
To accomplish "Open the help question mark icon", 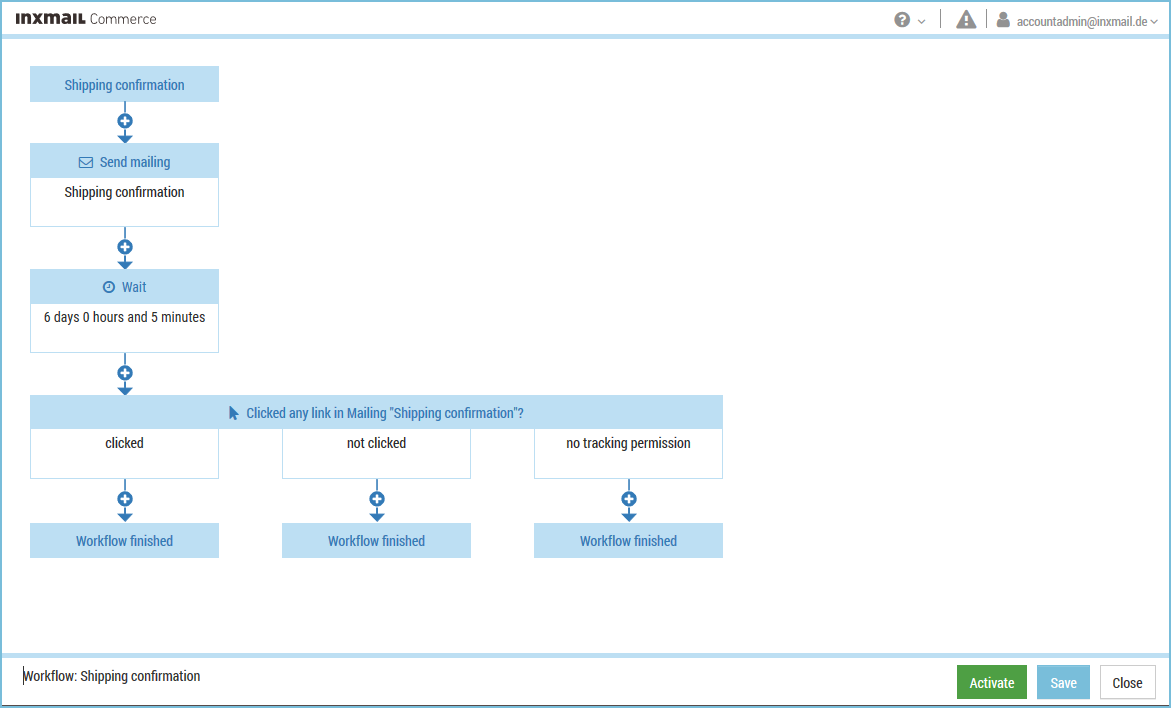I will coord(902,20).
